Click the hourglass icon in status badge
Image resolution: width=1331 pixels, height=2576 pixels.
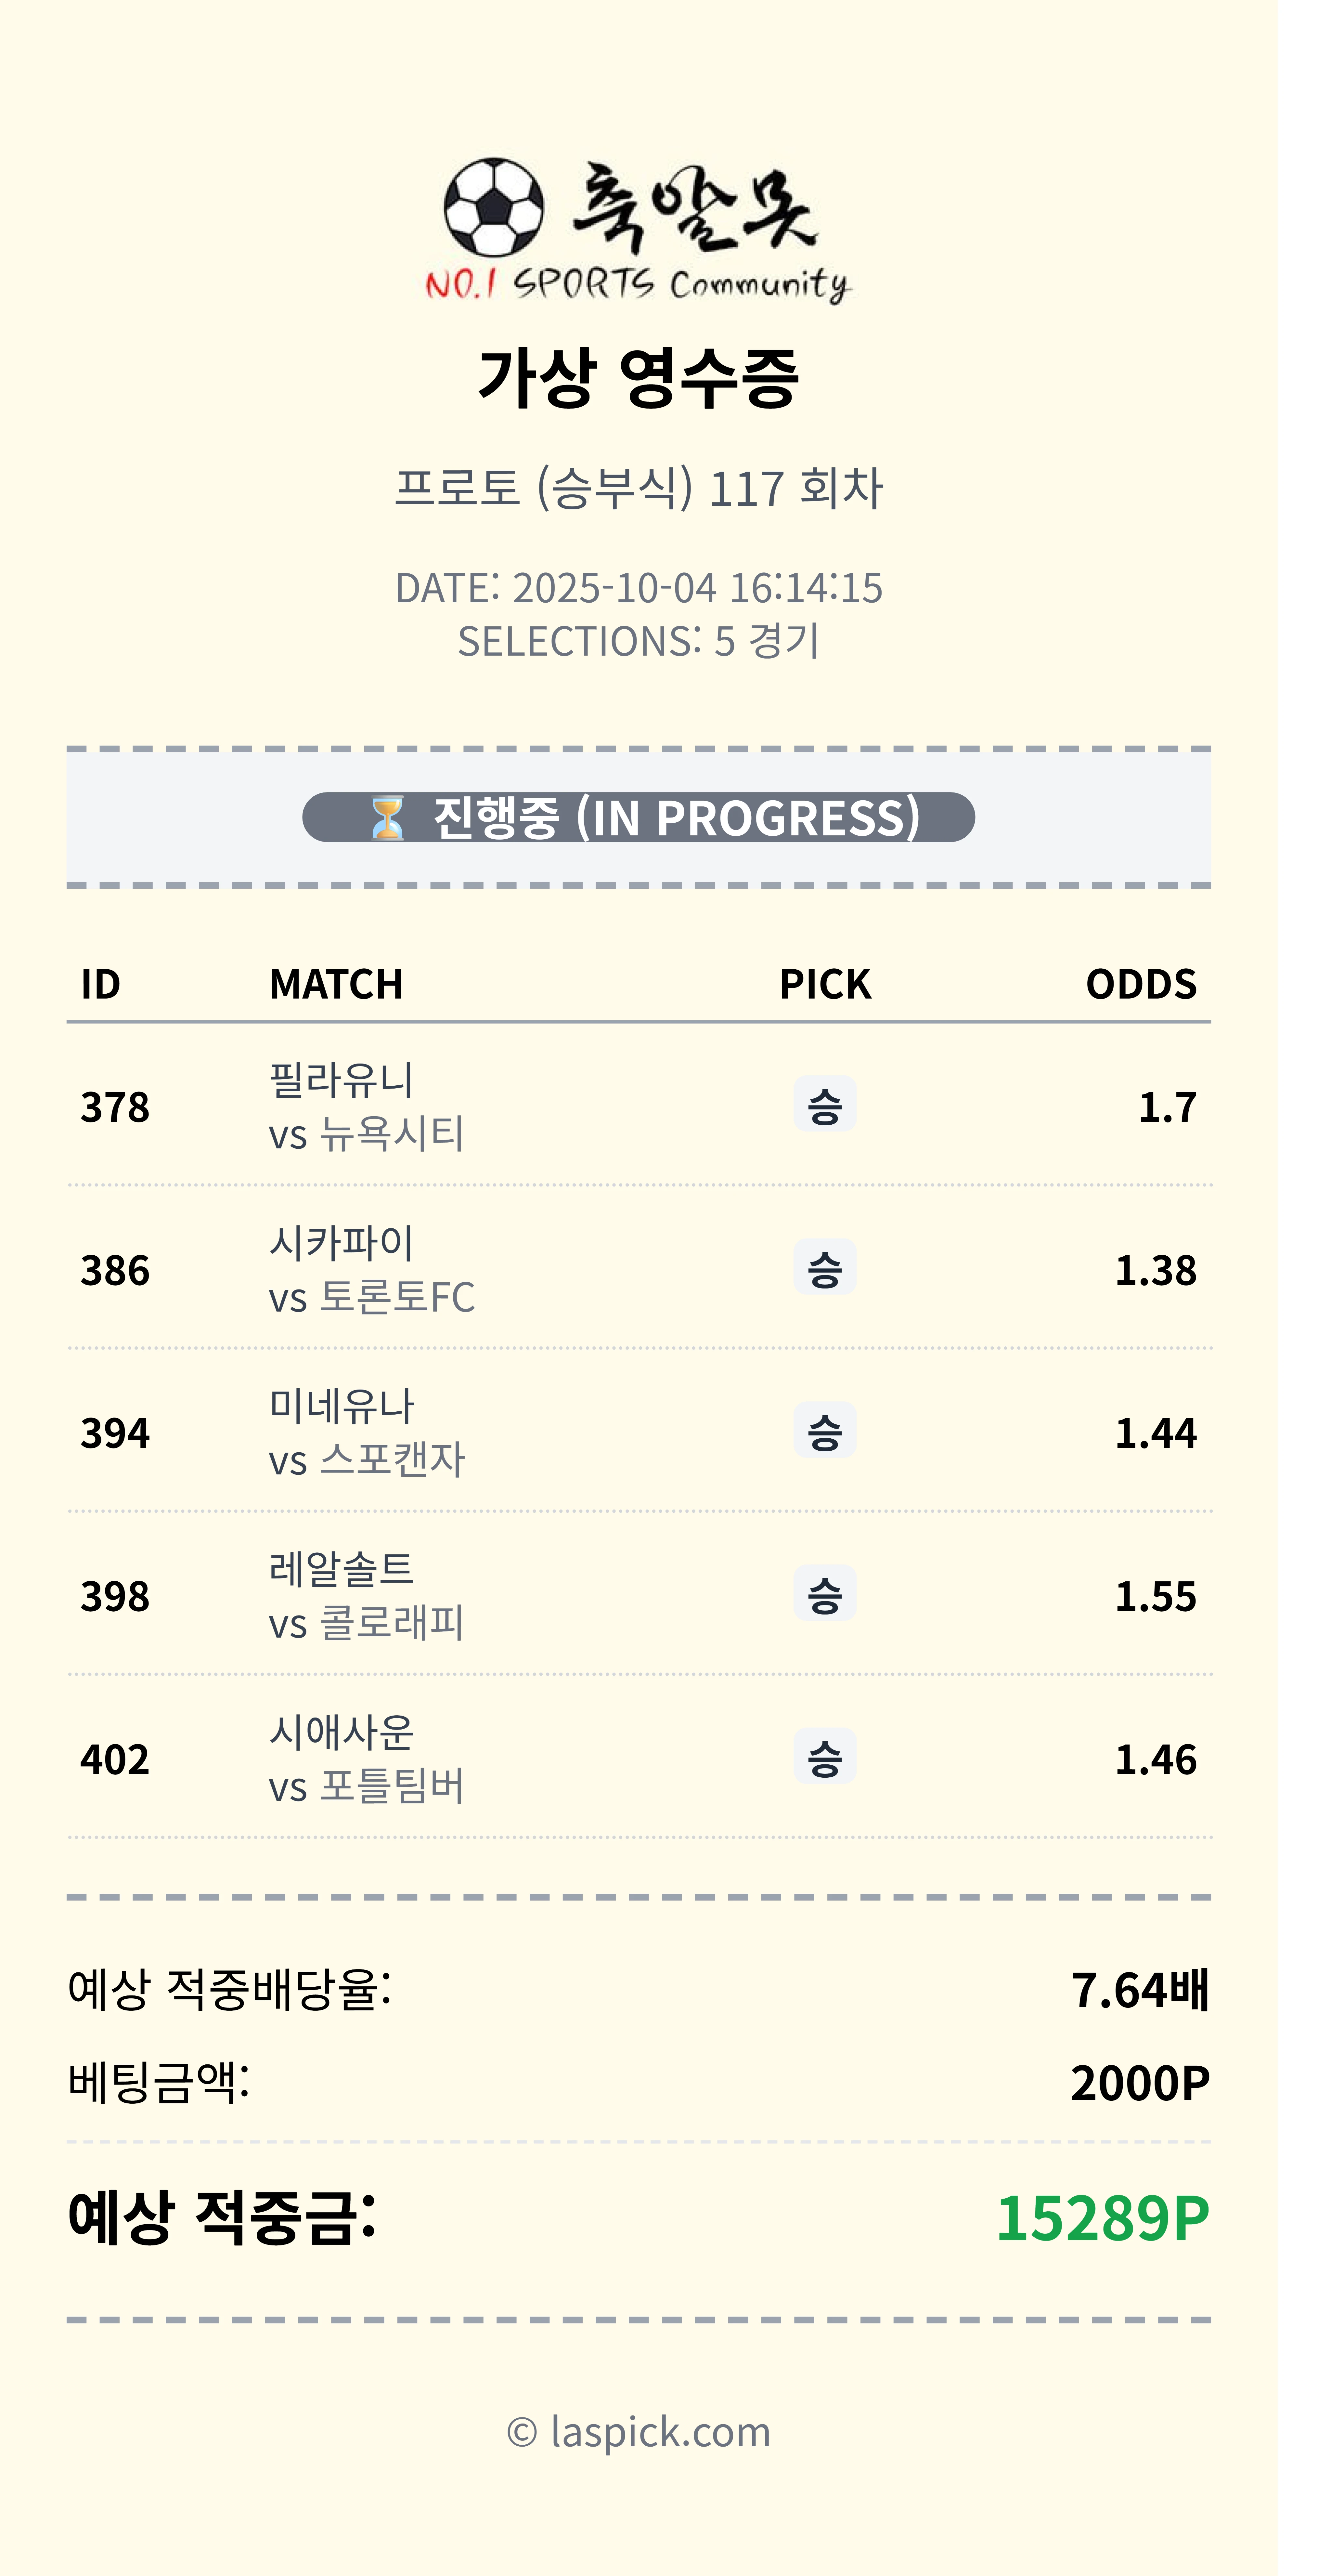point(387,818)
